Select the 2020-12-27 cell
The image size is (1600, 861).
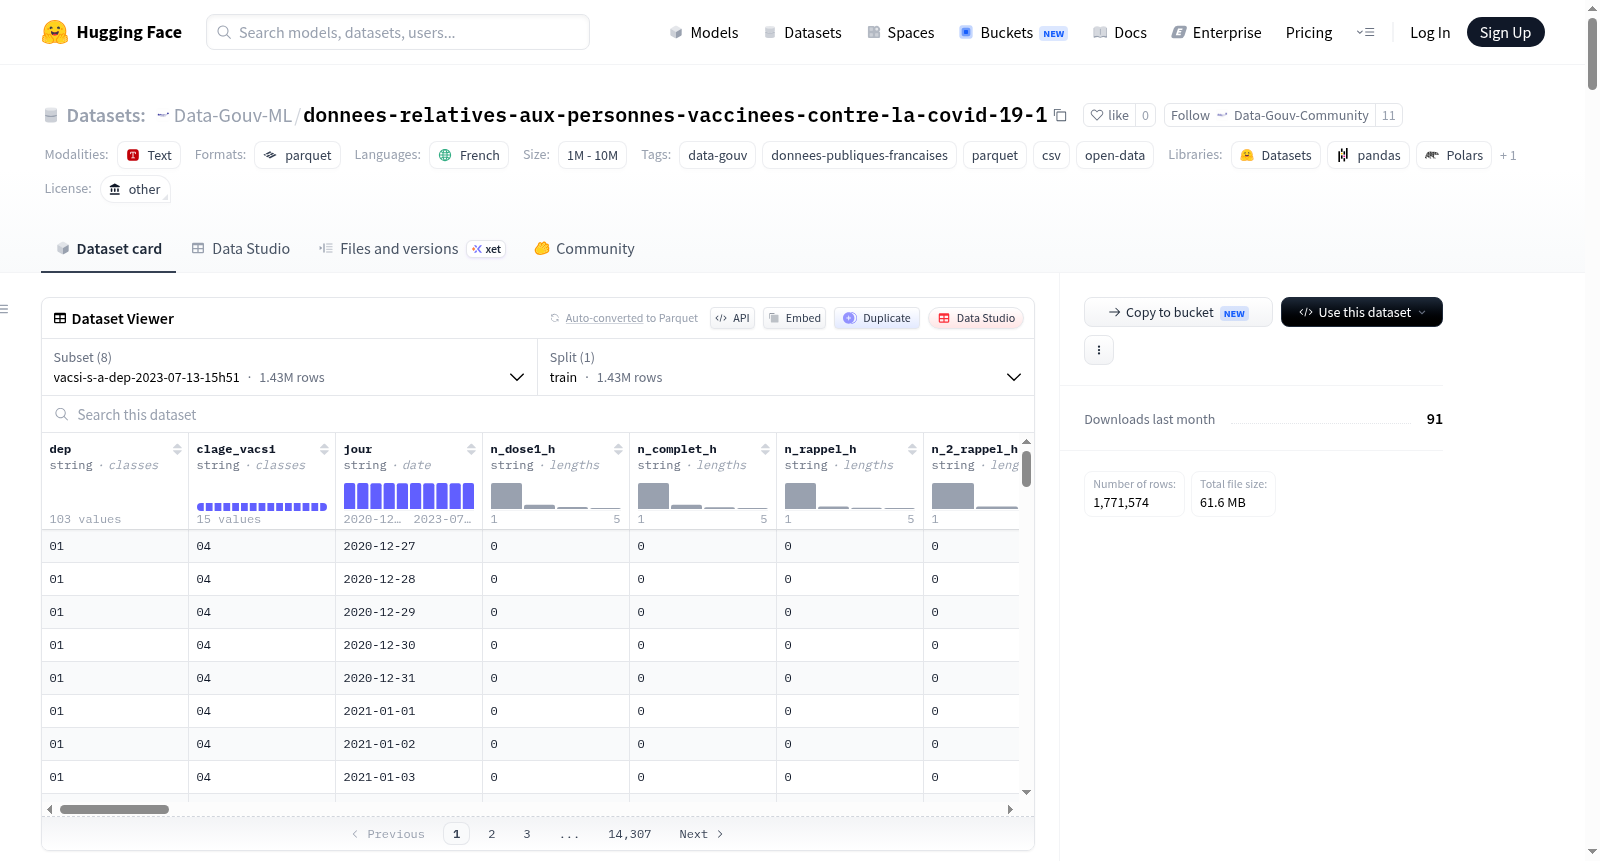408,546
